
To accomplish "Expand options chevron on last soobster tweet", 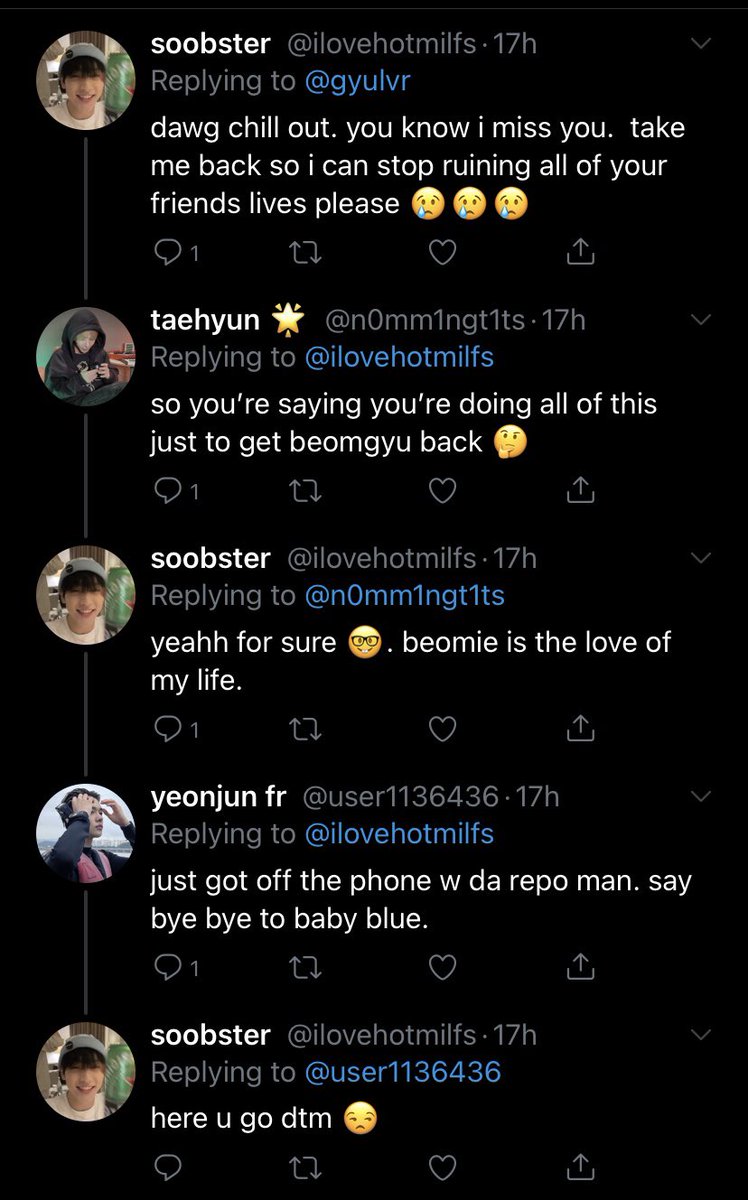I will [x=701, y=1034].
